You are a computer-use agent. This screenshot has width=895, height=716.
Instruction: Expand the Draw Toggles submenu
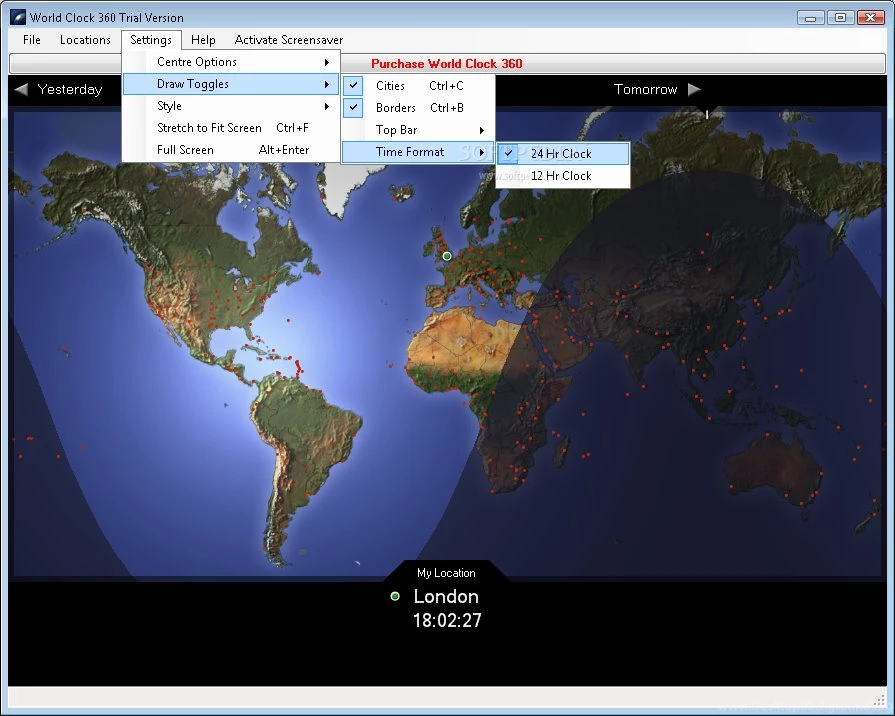point(231,84)
